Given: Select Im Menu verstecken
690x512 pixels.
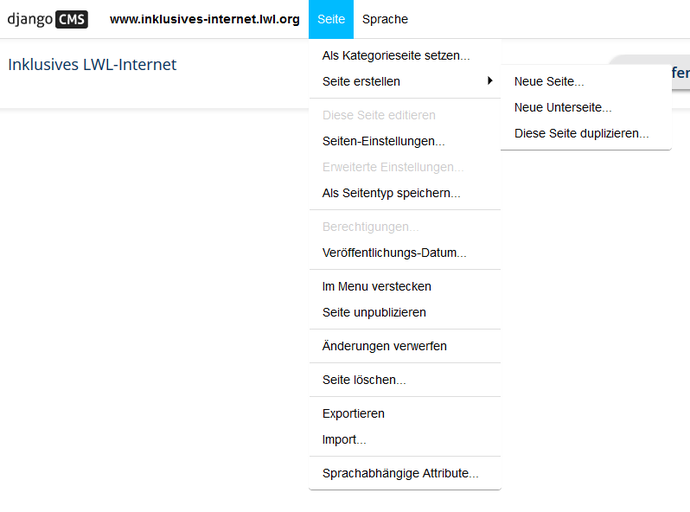Looking at the screenshot, I should (405, 286).
